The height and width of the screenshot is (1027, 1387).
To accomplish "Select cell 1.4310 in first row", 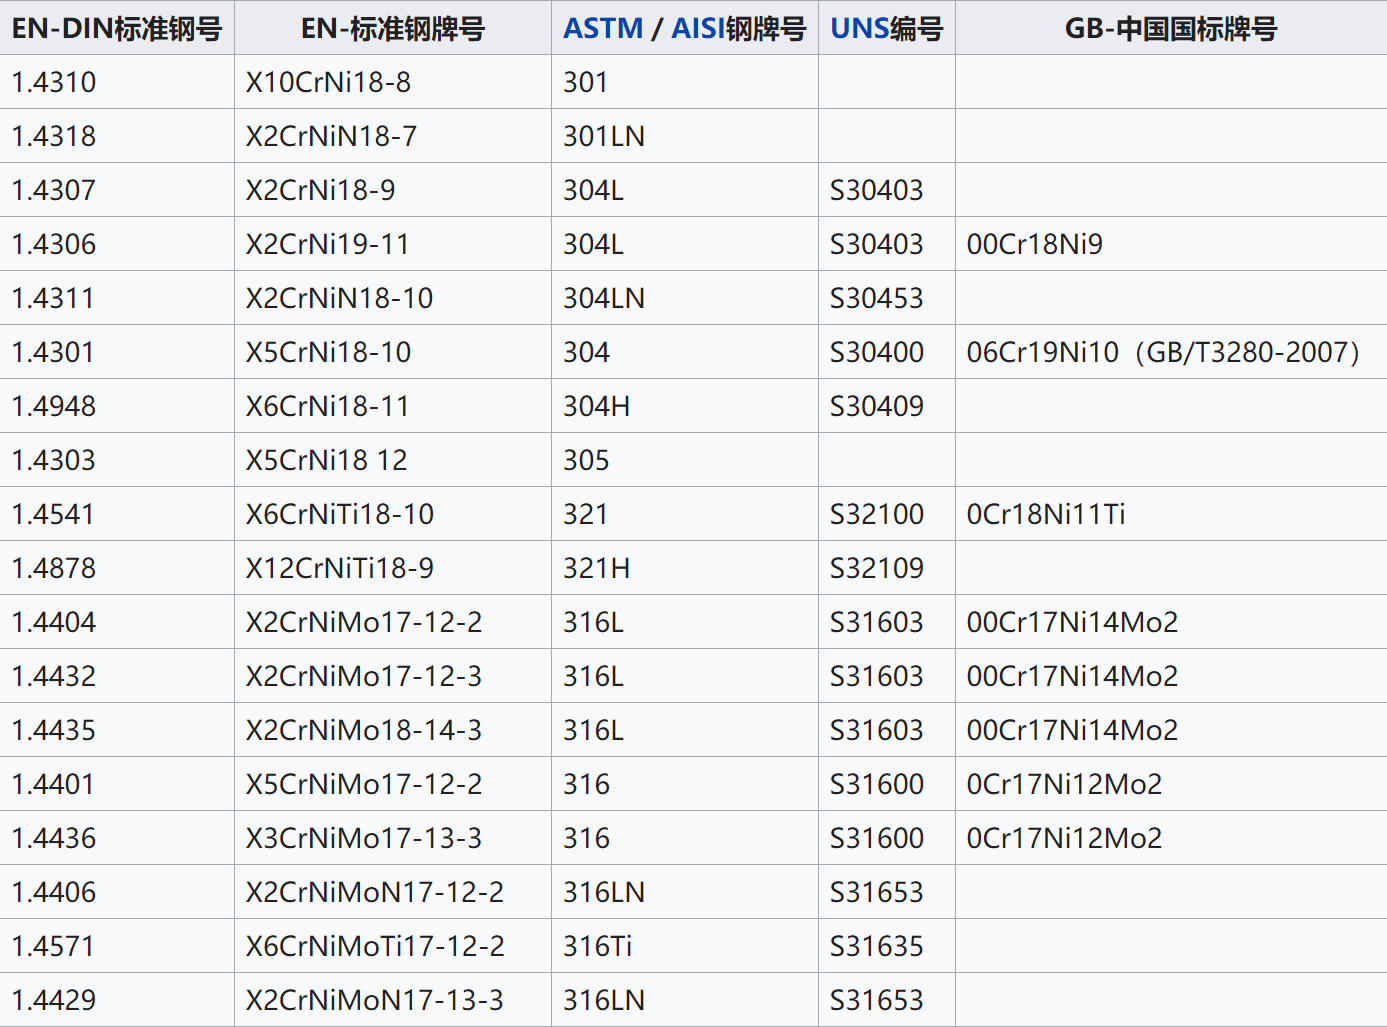I will point(54,82).
